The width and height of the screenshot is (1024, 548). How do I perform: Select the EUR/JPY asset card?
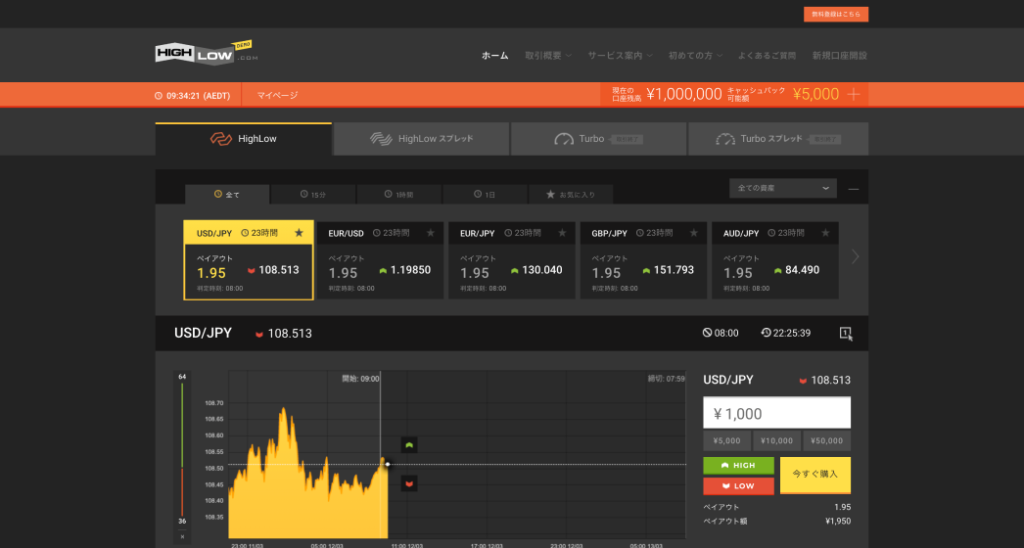[x=512, y=260]
